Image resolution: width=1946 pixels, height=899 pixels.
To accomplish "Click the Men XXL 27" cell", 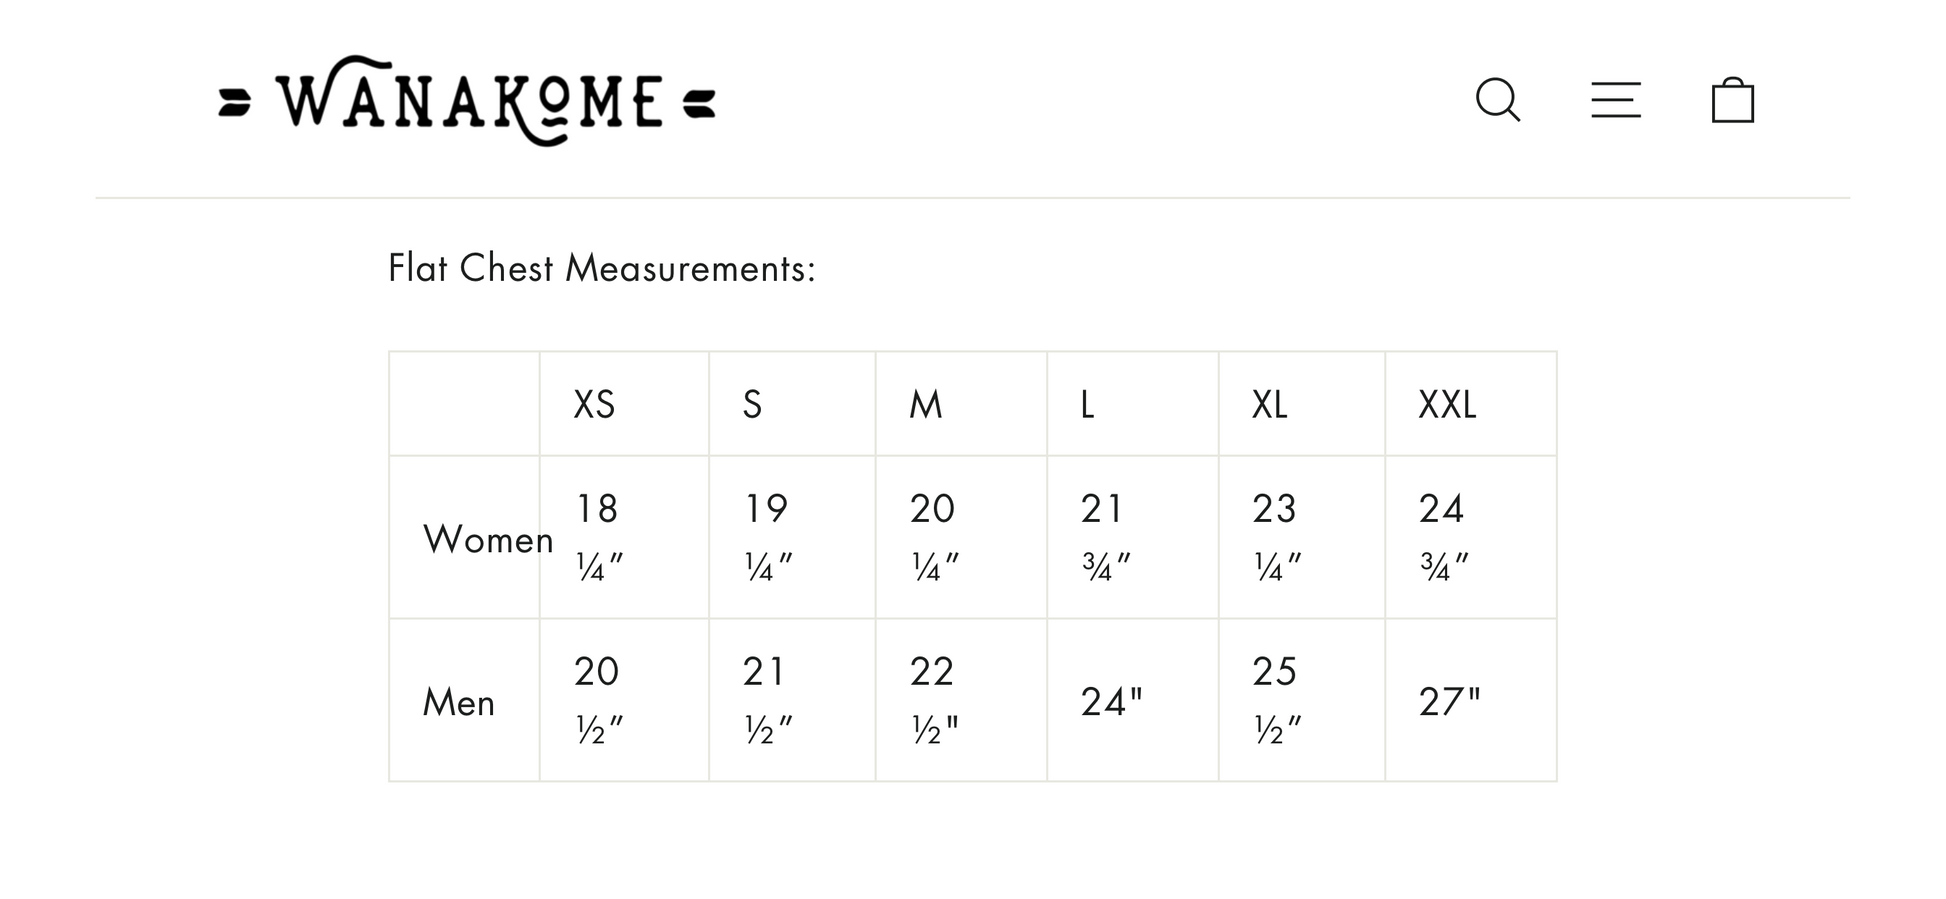I will [x=1449, y=702].
